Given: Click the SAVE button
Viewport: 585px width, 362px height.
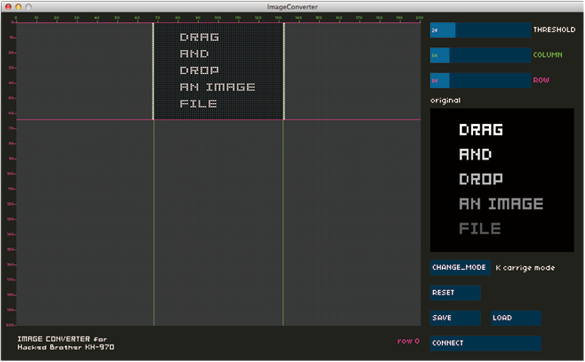Looking at the screenshot, I should click(x=455, y=318).
